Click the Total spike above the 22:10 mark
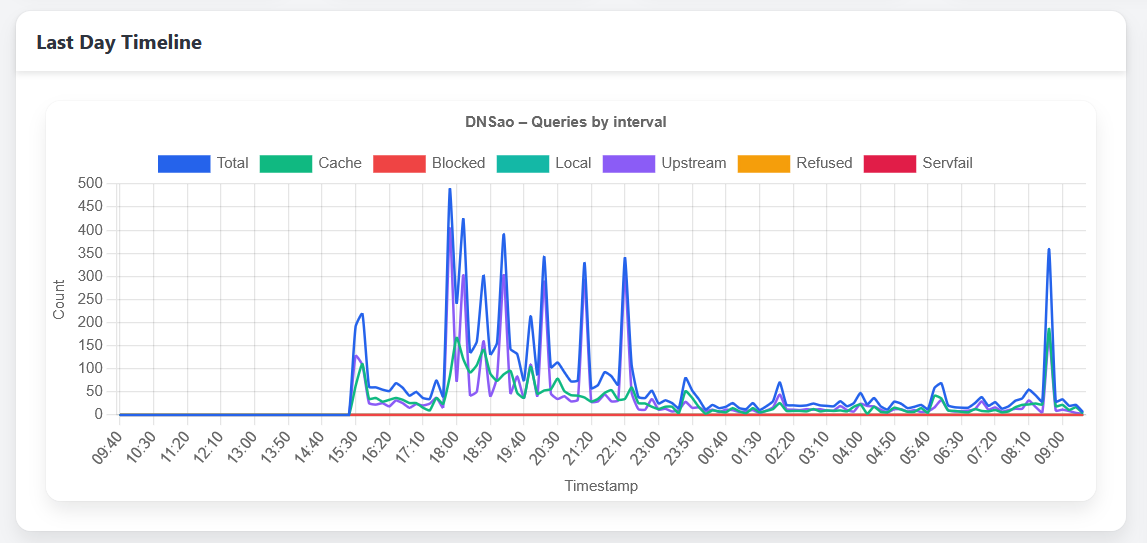Screen dimensions: 1147x543 (x=625, y=258)
